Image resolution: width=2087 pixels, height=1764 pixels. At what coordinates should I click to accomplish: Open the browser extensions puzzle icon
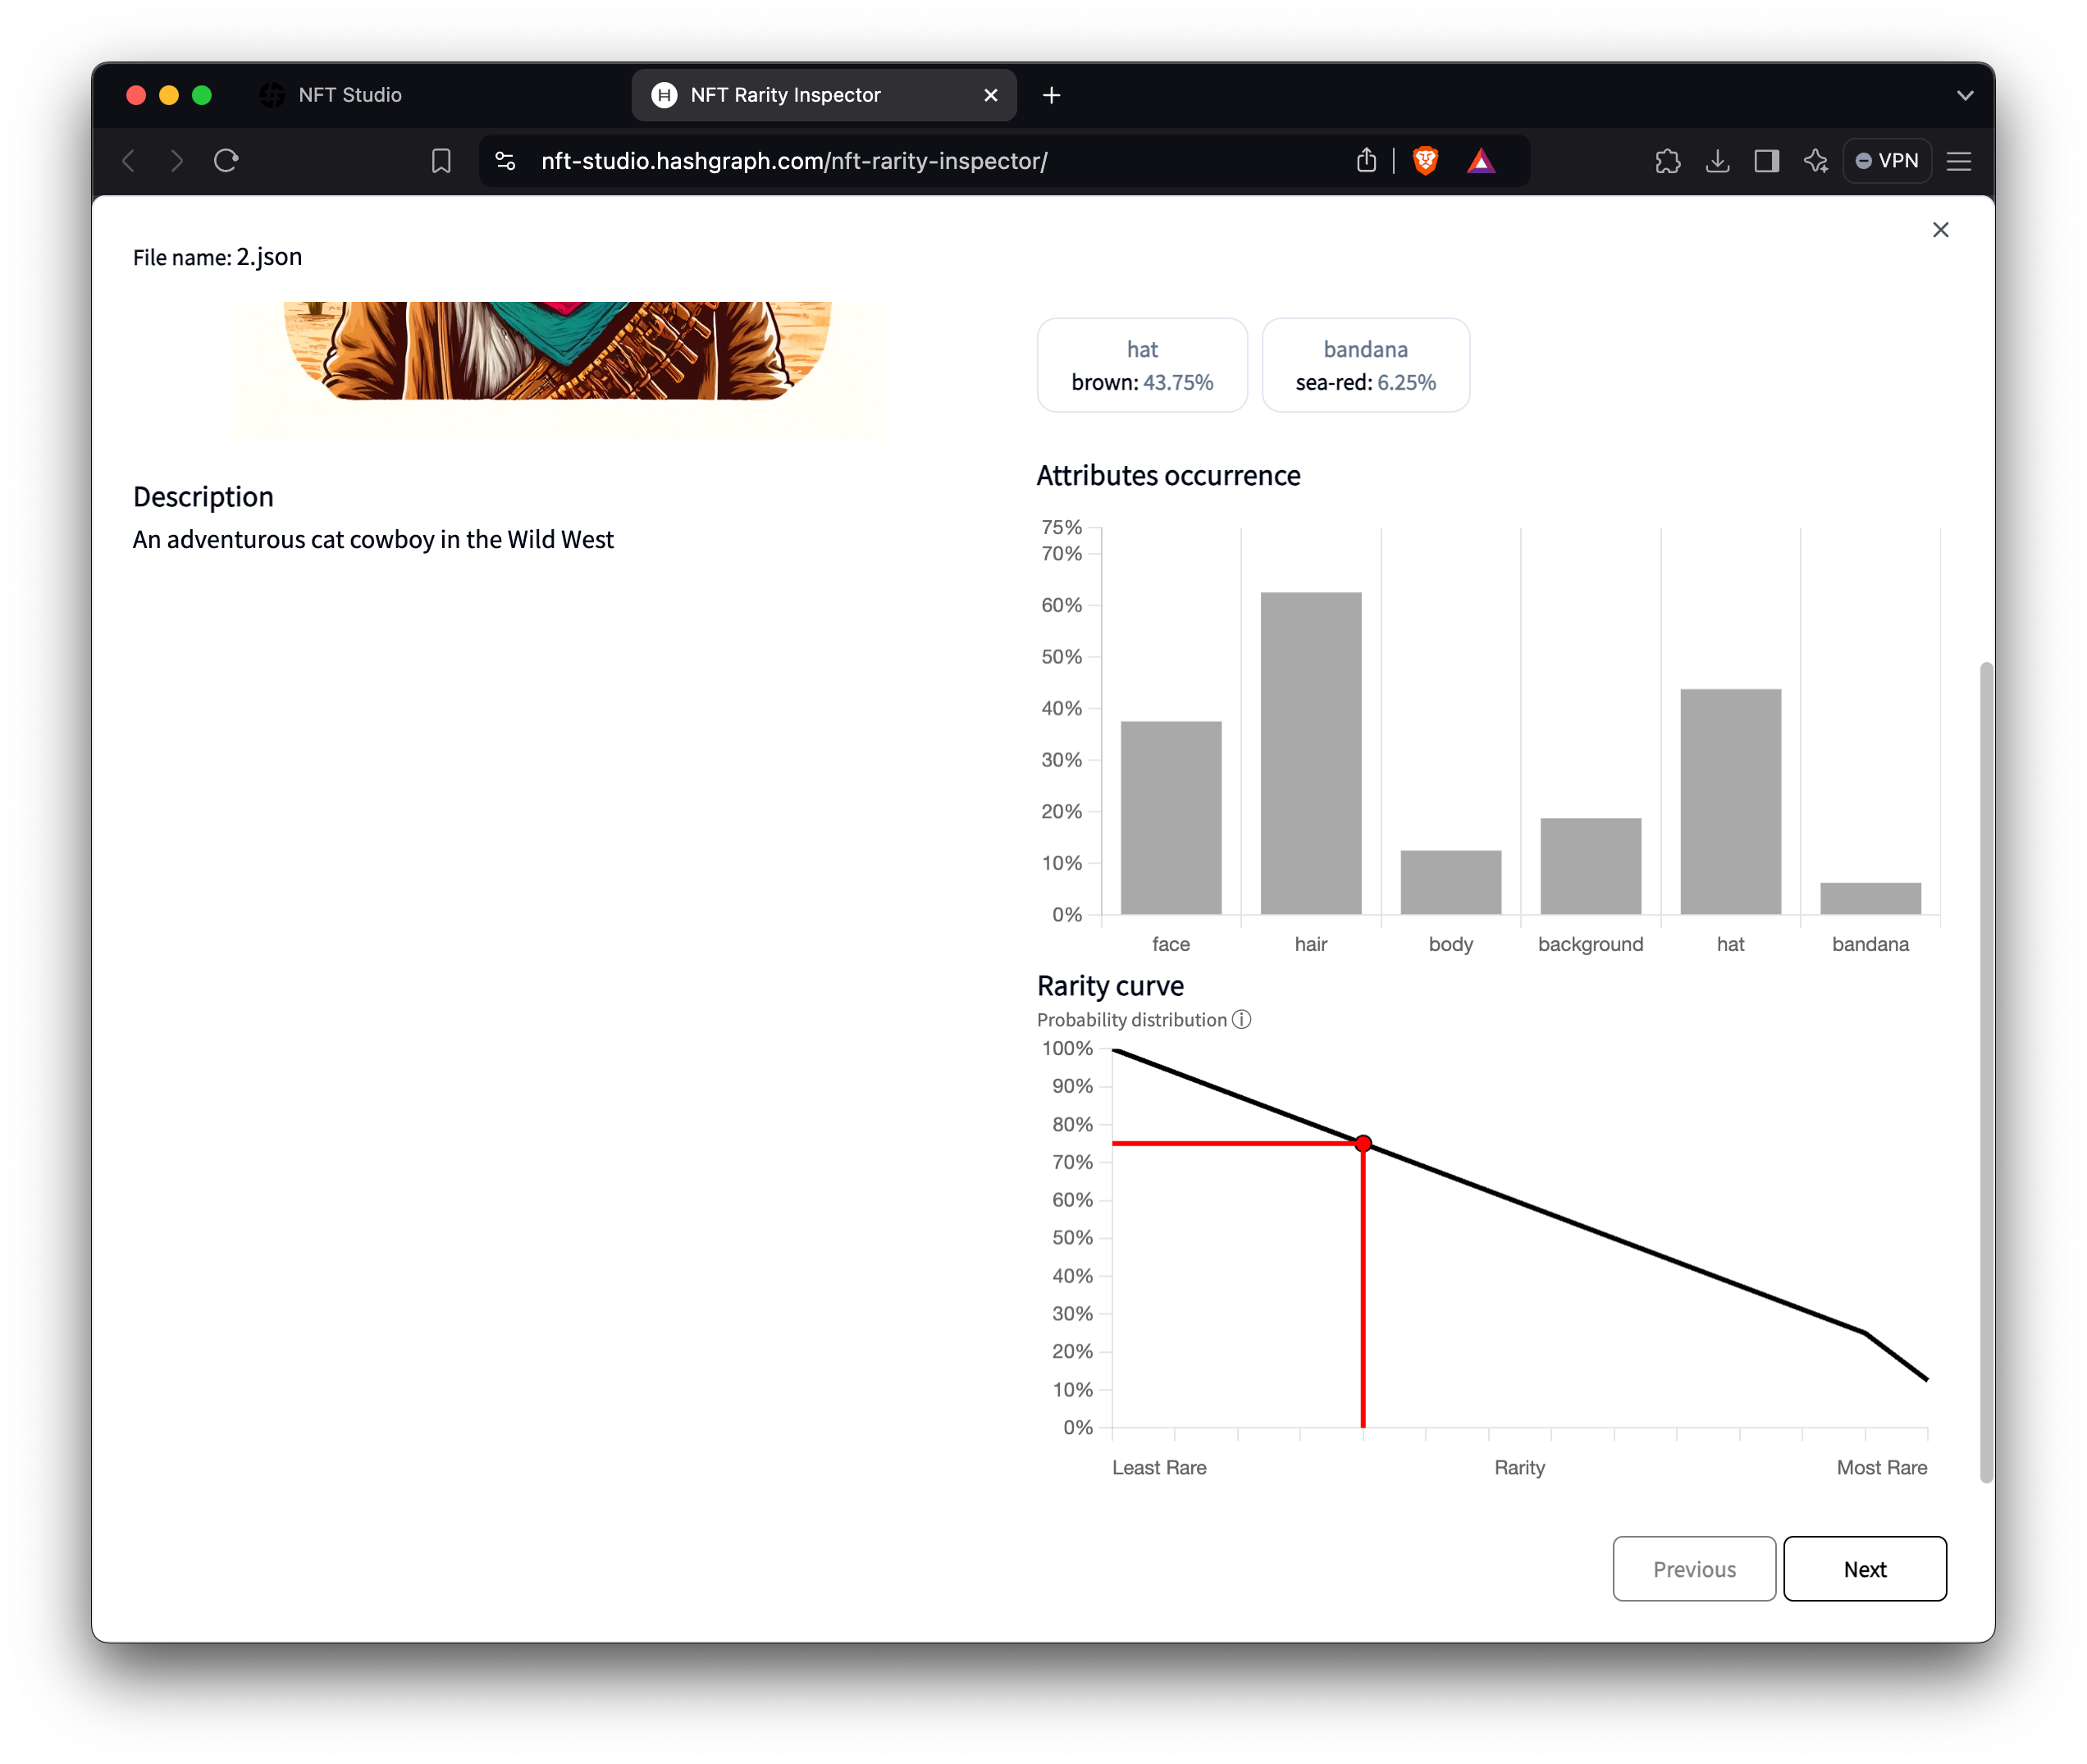1667,161
